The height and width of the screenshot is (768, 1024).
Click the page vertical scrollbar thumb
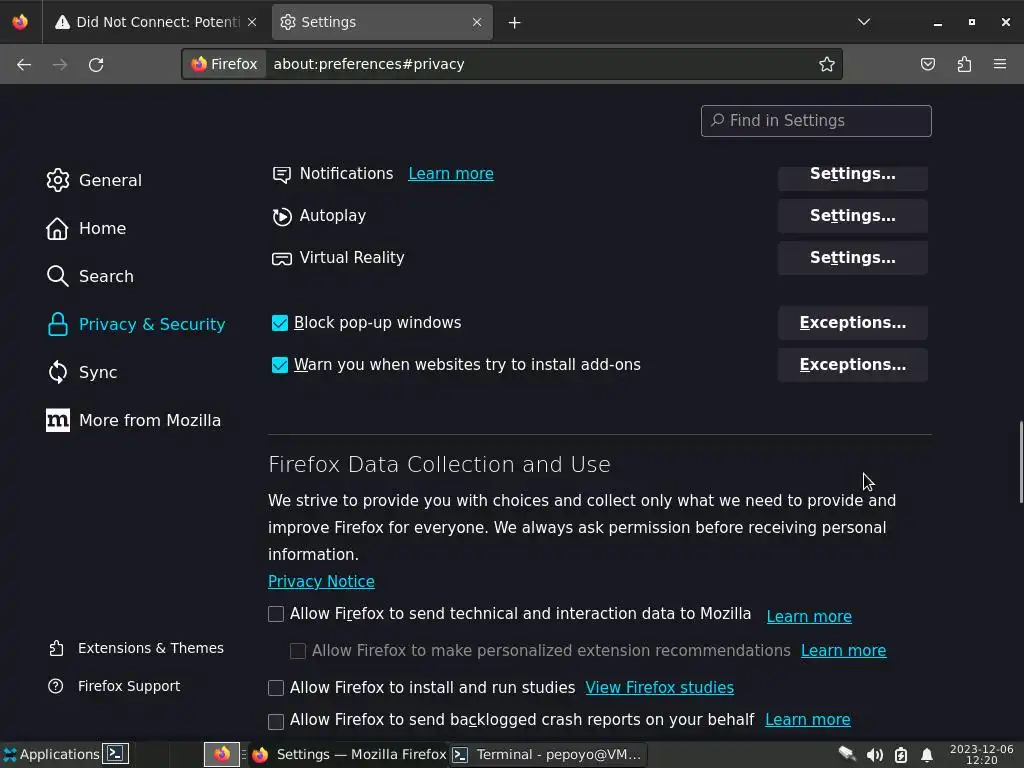(x=1020, y=462)
